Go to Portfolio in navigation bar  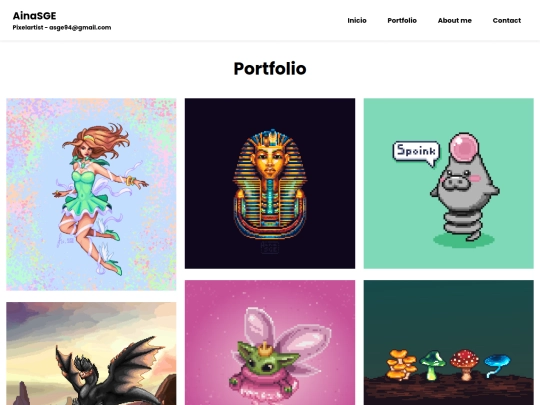(x=402, y=21)
